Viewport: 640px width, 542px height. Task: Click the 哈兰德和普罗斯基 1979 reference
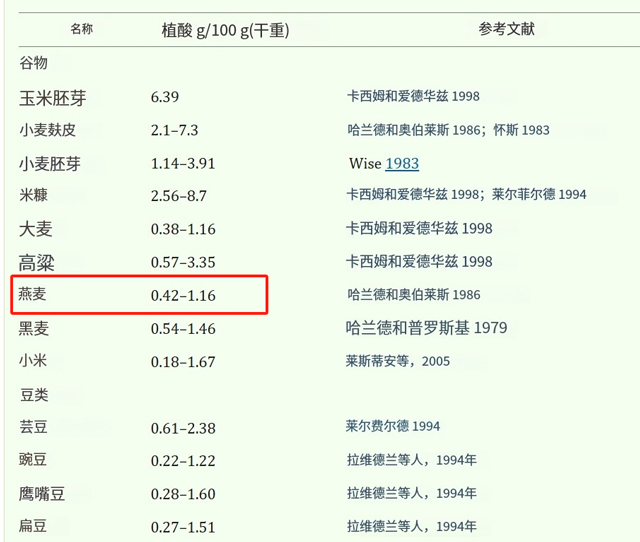tap(427, 328)
